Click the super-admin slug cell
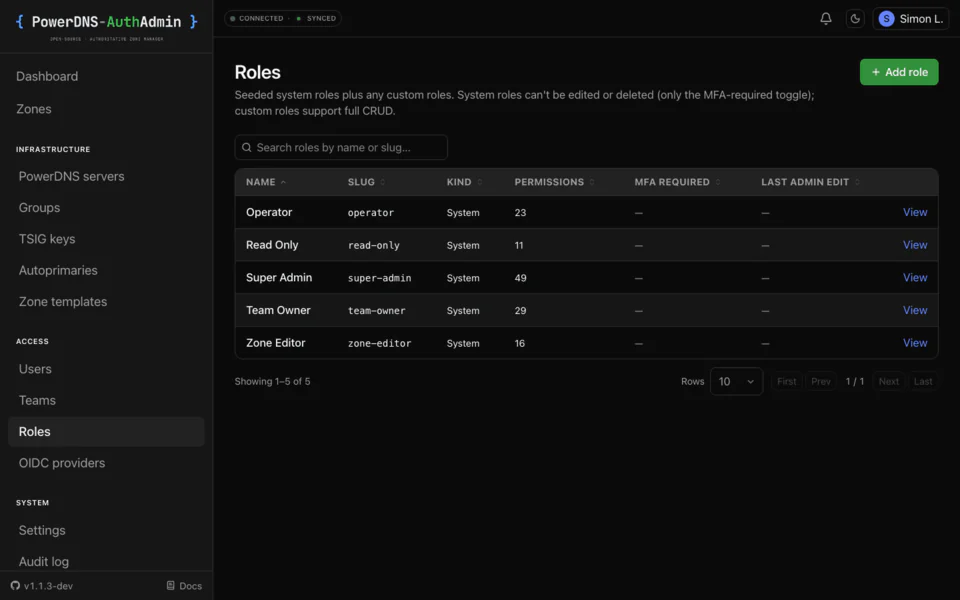960x600 pixels. [x=380, y=278]
